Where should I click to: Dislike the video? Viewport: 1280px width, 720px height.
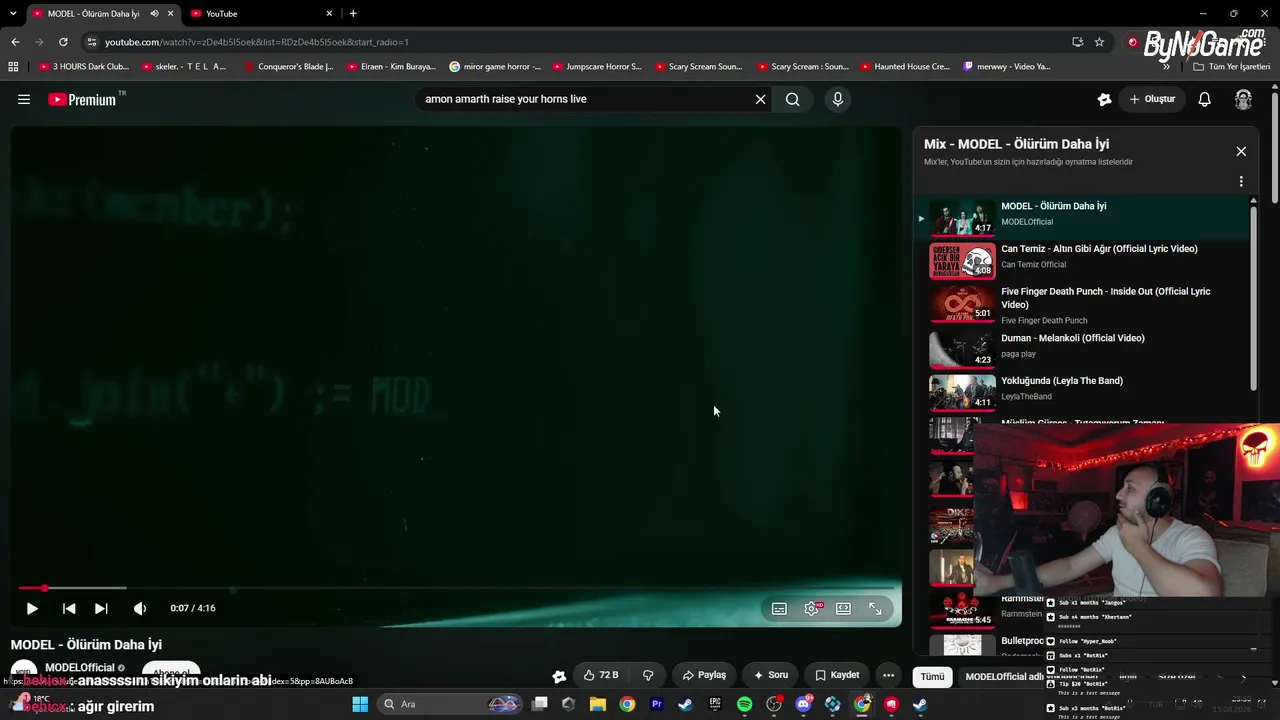(648, 675)
